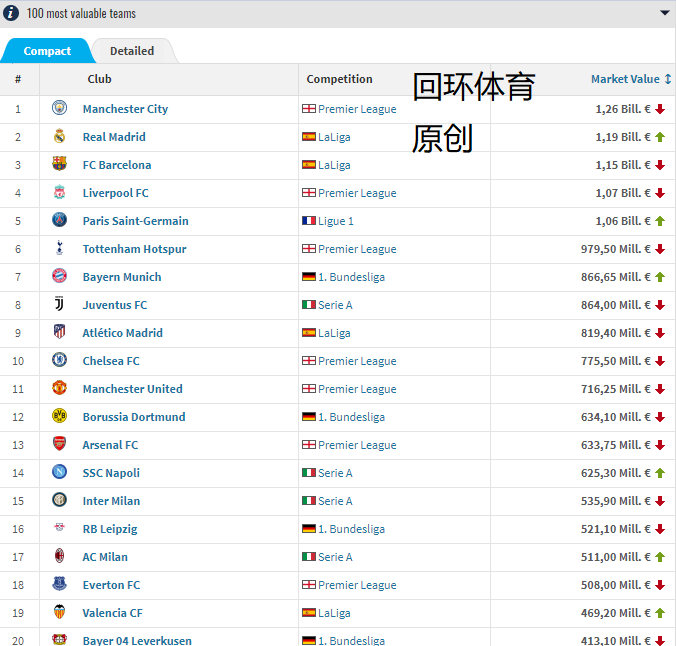The image size is (676, 646).
Task: Open Real Madrid crest icon
Action: click(x=59, y=136)
